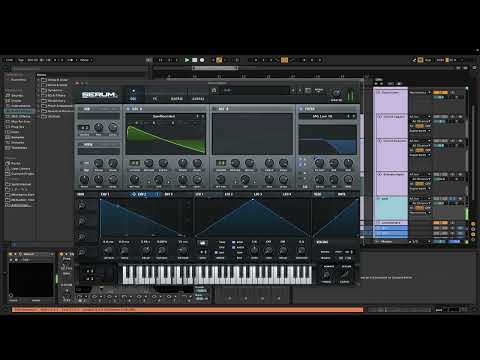Click the ENV Sustain knob
The height and width of the screenshot is (360, 480).
[162, 251]
